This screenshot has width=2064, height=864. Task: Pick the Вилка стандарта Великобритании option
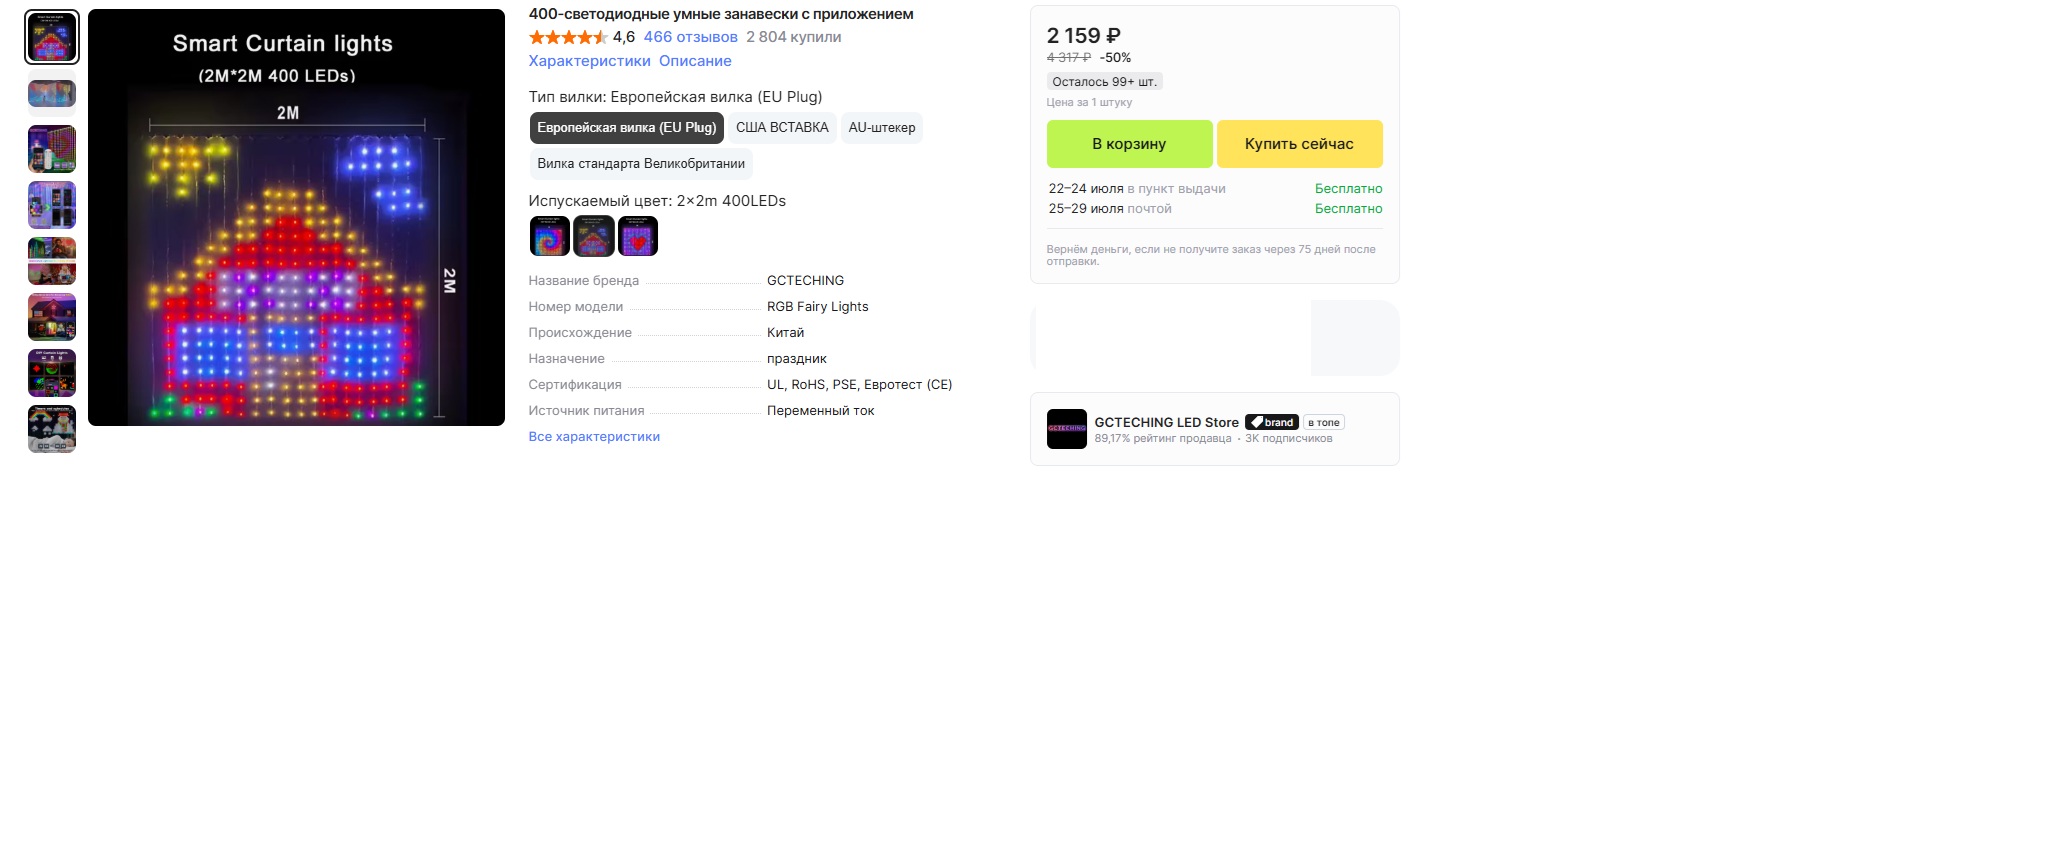641,164
